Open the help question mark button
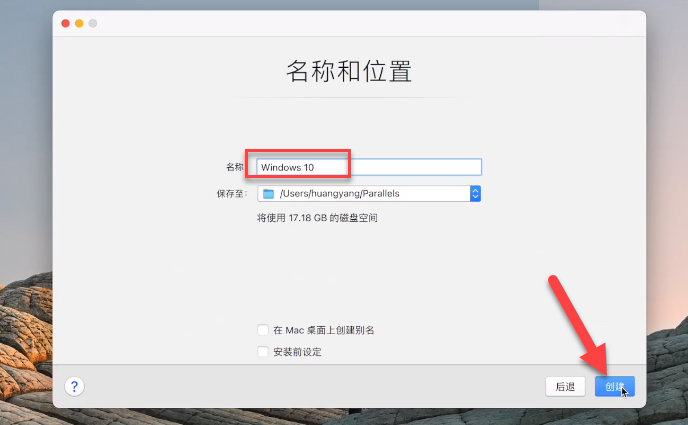Image resolution: width=688 pixels, height=425 pixels. pyautogui.click(x=74, y=386)
